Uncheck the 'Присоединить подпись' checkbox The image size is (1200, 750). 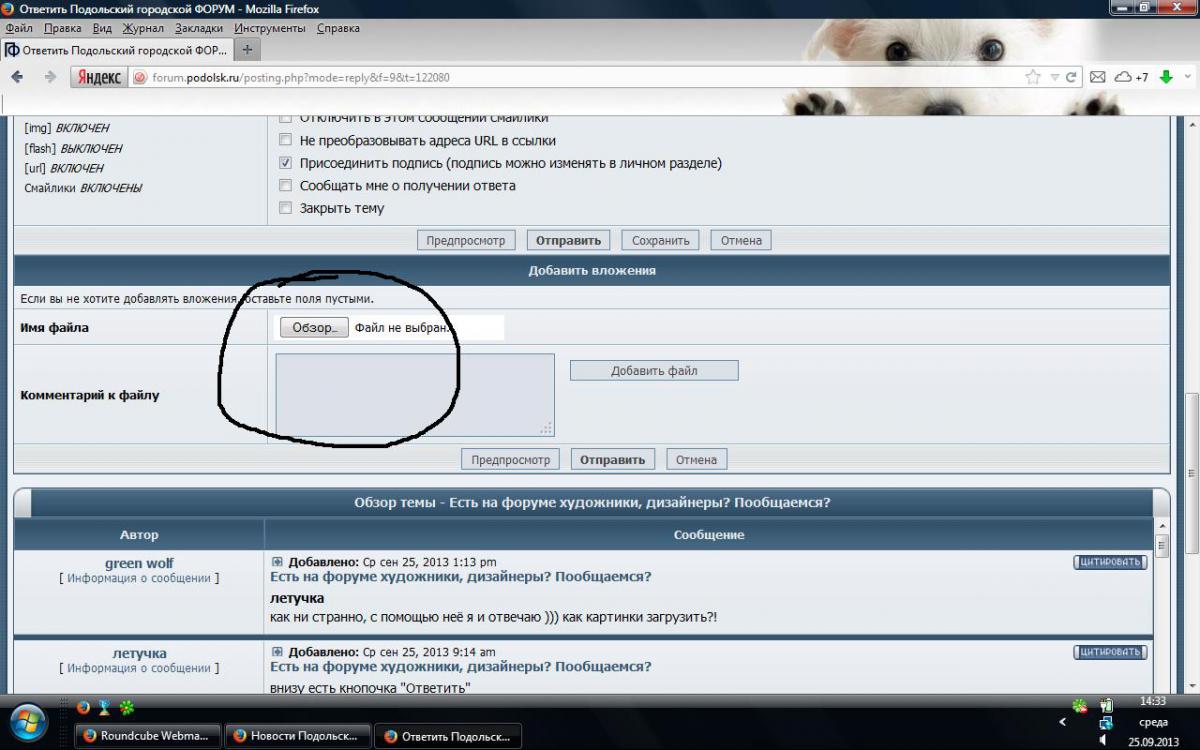285,163
